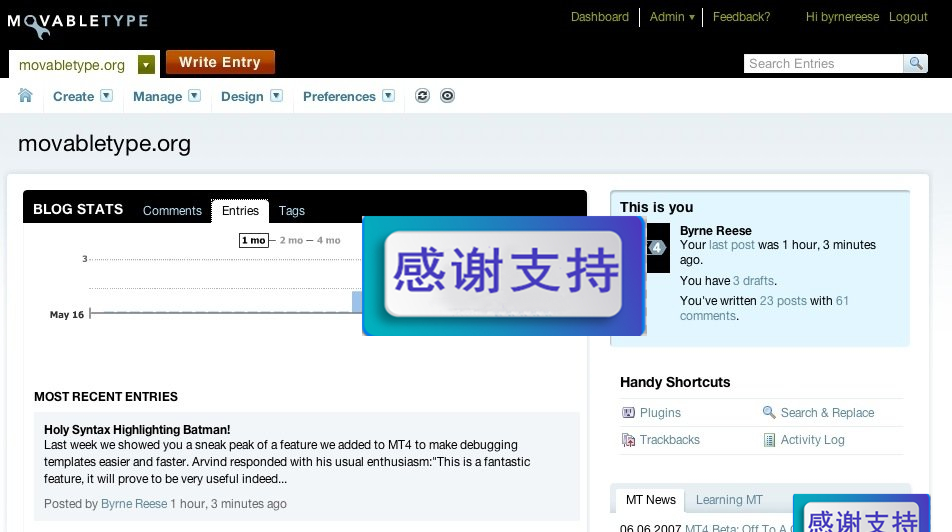Image resolution: width=952 pixels, height=532 pixels.
Task: Click the blue bar in entries chart
Action: 357,302
